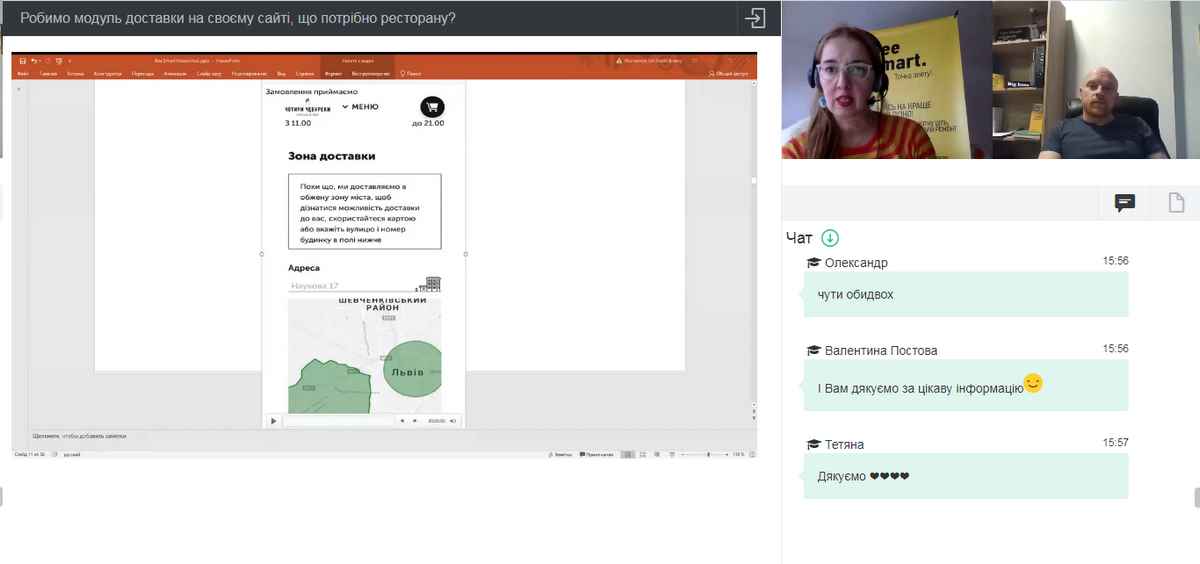Click the save icon in PowerPoint title bar
The width and height of the screenshot is (1200, 564).
point(22,61)
